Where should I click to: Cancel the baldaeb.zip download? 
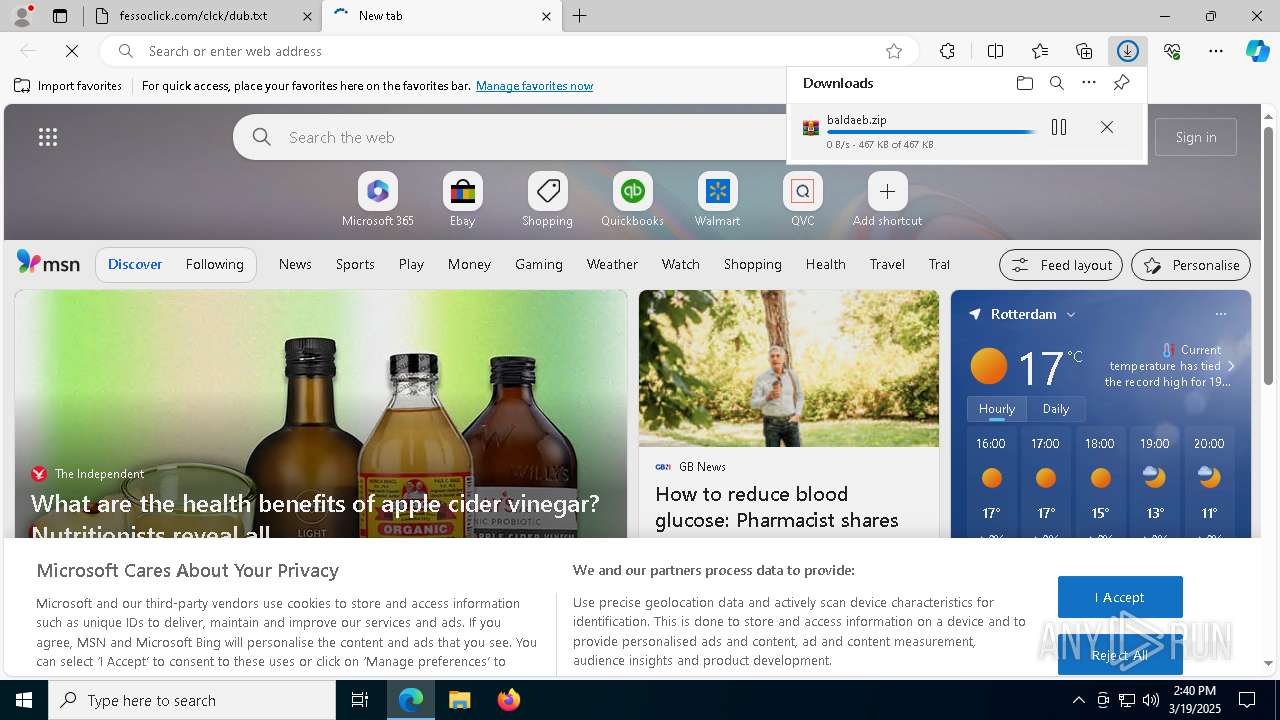pyautogui.click(x=1107, y=127)
